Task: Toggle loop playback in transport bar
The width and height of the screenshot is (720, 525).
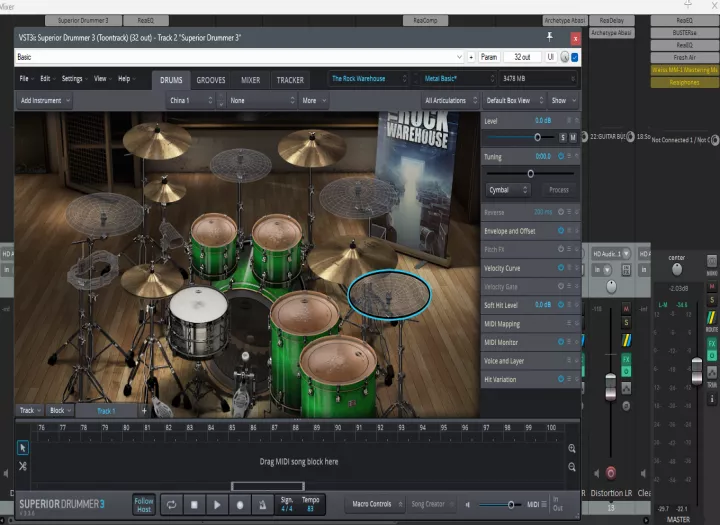Action: pyautogui.click(x=171, y=505)
